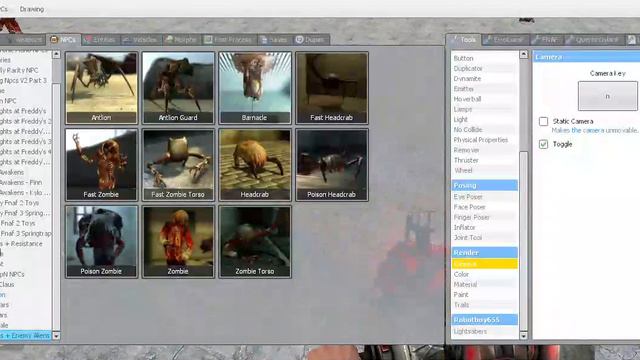The height and width of the screenshot is (360, 640).
Task: Open the NPCs spawn tab
Action: click(x=63, y=40)
